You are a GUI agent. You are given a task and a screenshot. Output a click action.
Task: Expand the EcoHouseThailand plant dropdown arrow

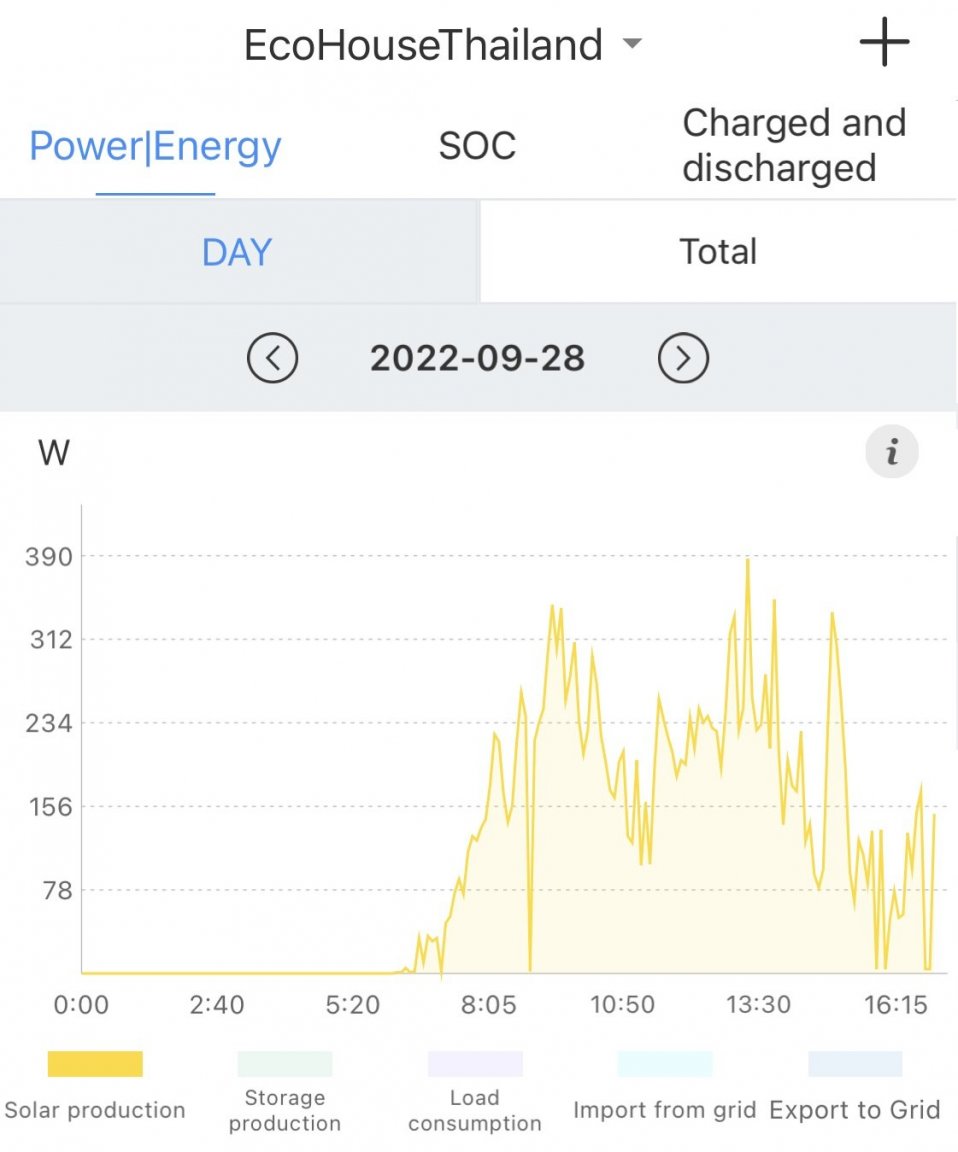tap(632, 43)
